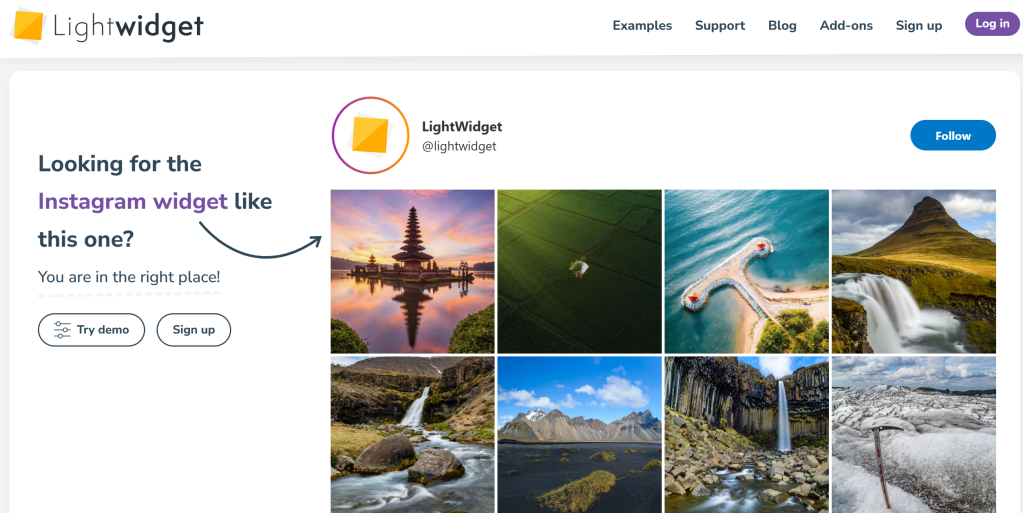Open the cone mountain with waterfall photo
This screenshot has width=1023, height=513.
pos(913,272)
